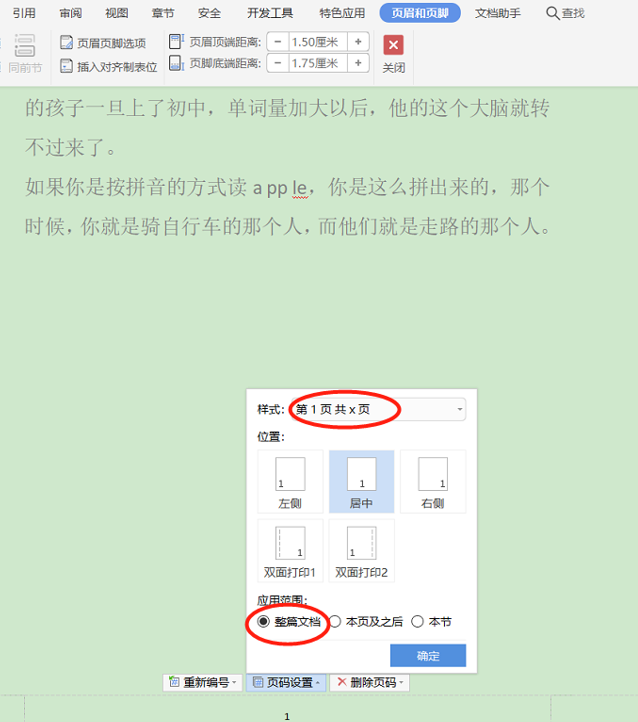Select the 本节 radio button

tap(417, 622)
